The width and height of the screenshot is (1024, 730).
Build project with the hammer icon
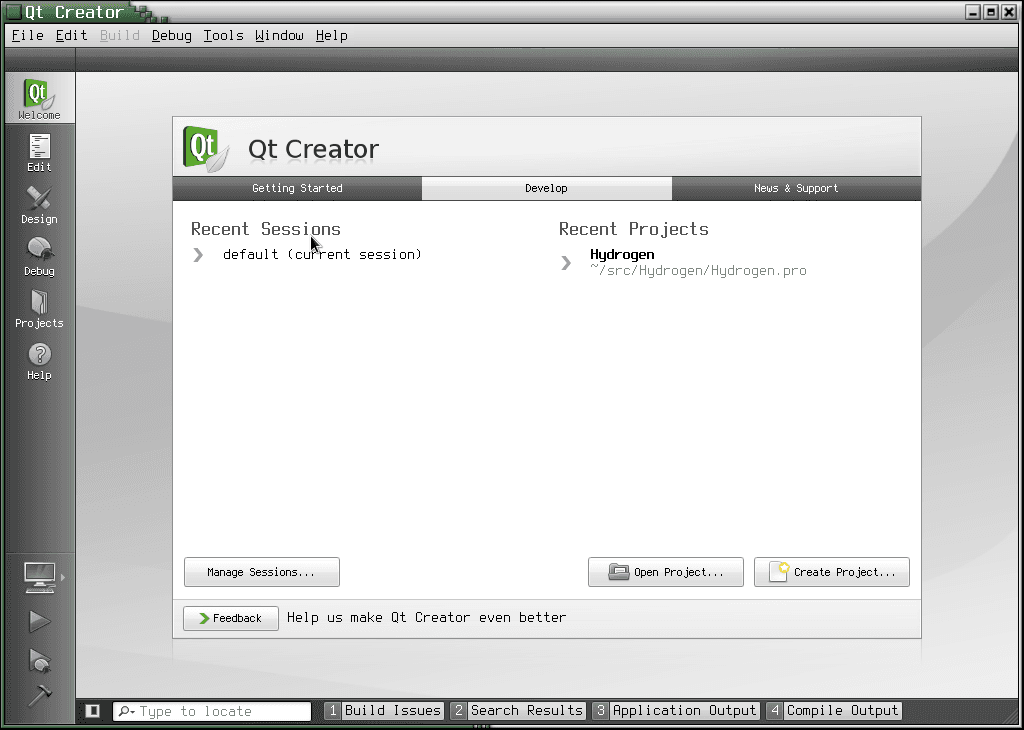tap(39, 695)
